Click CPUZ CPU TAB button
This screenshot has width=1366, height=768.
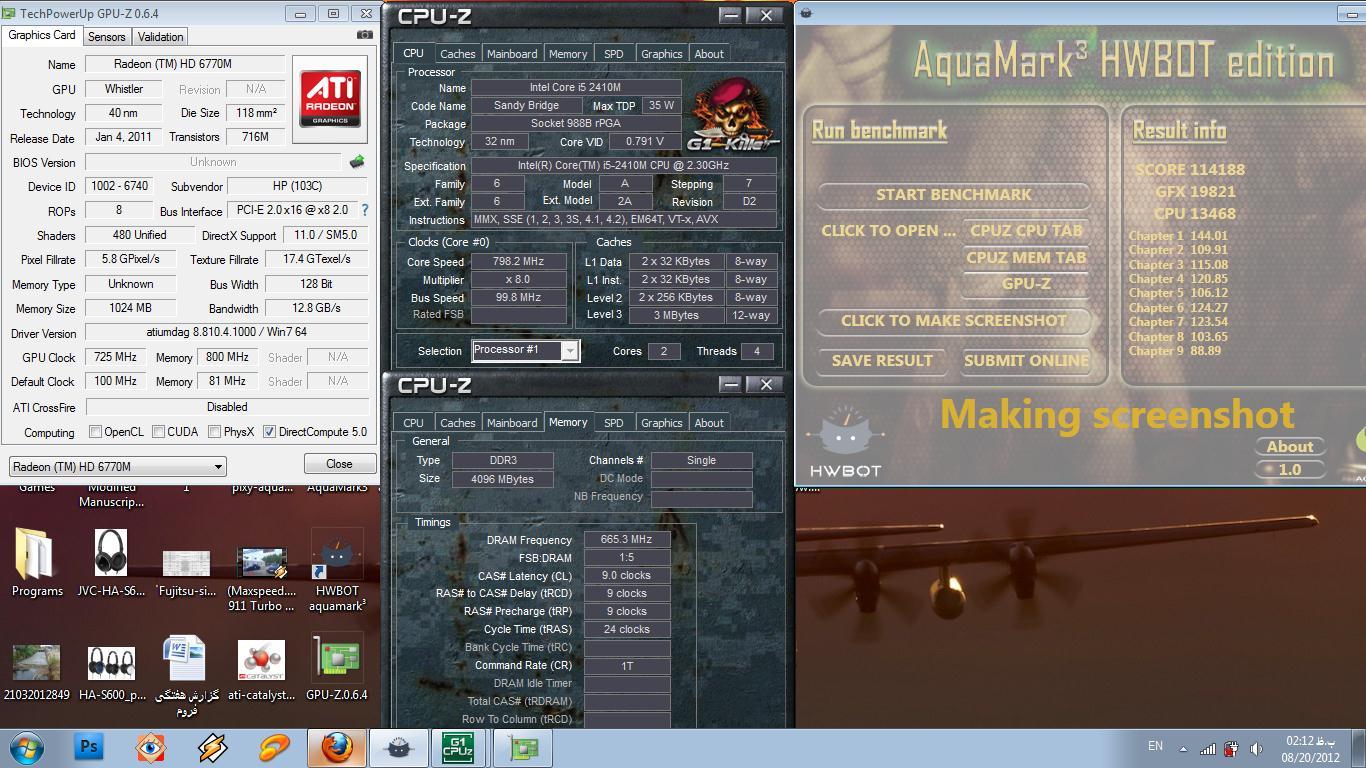(1026, 231)
